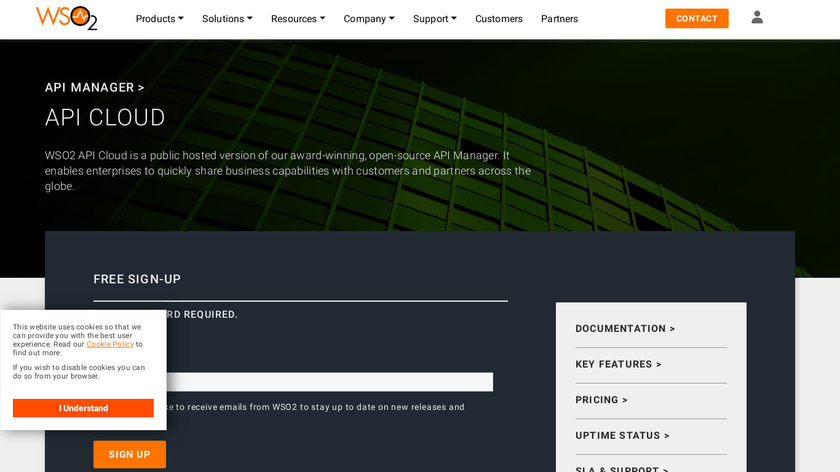840x472 pixels.
Task: Follow the API MANAGER breadcrumb link
Action: click(94, 87)
